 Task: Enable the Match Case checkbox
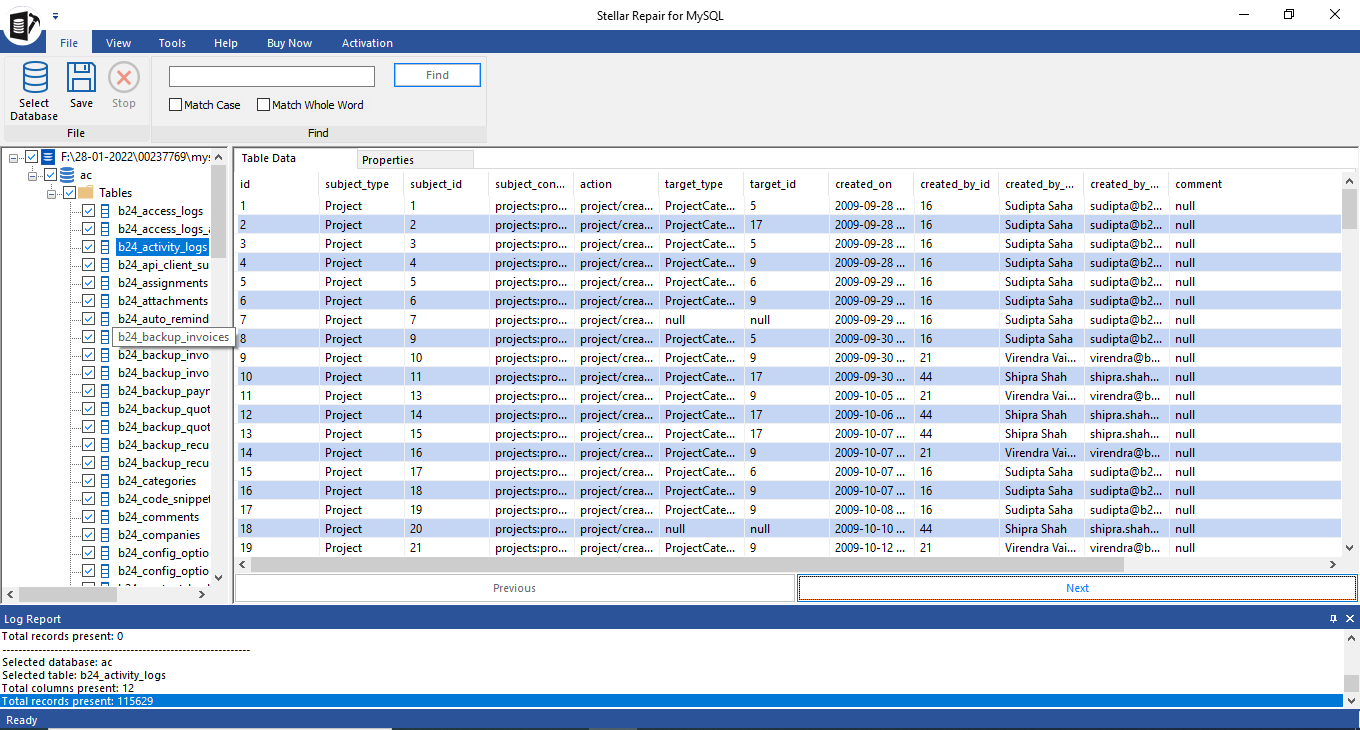point(176,105)
